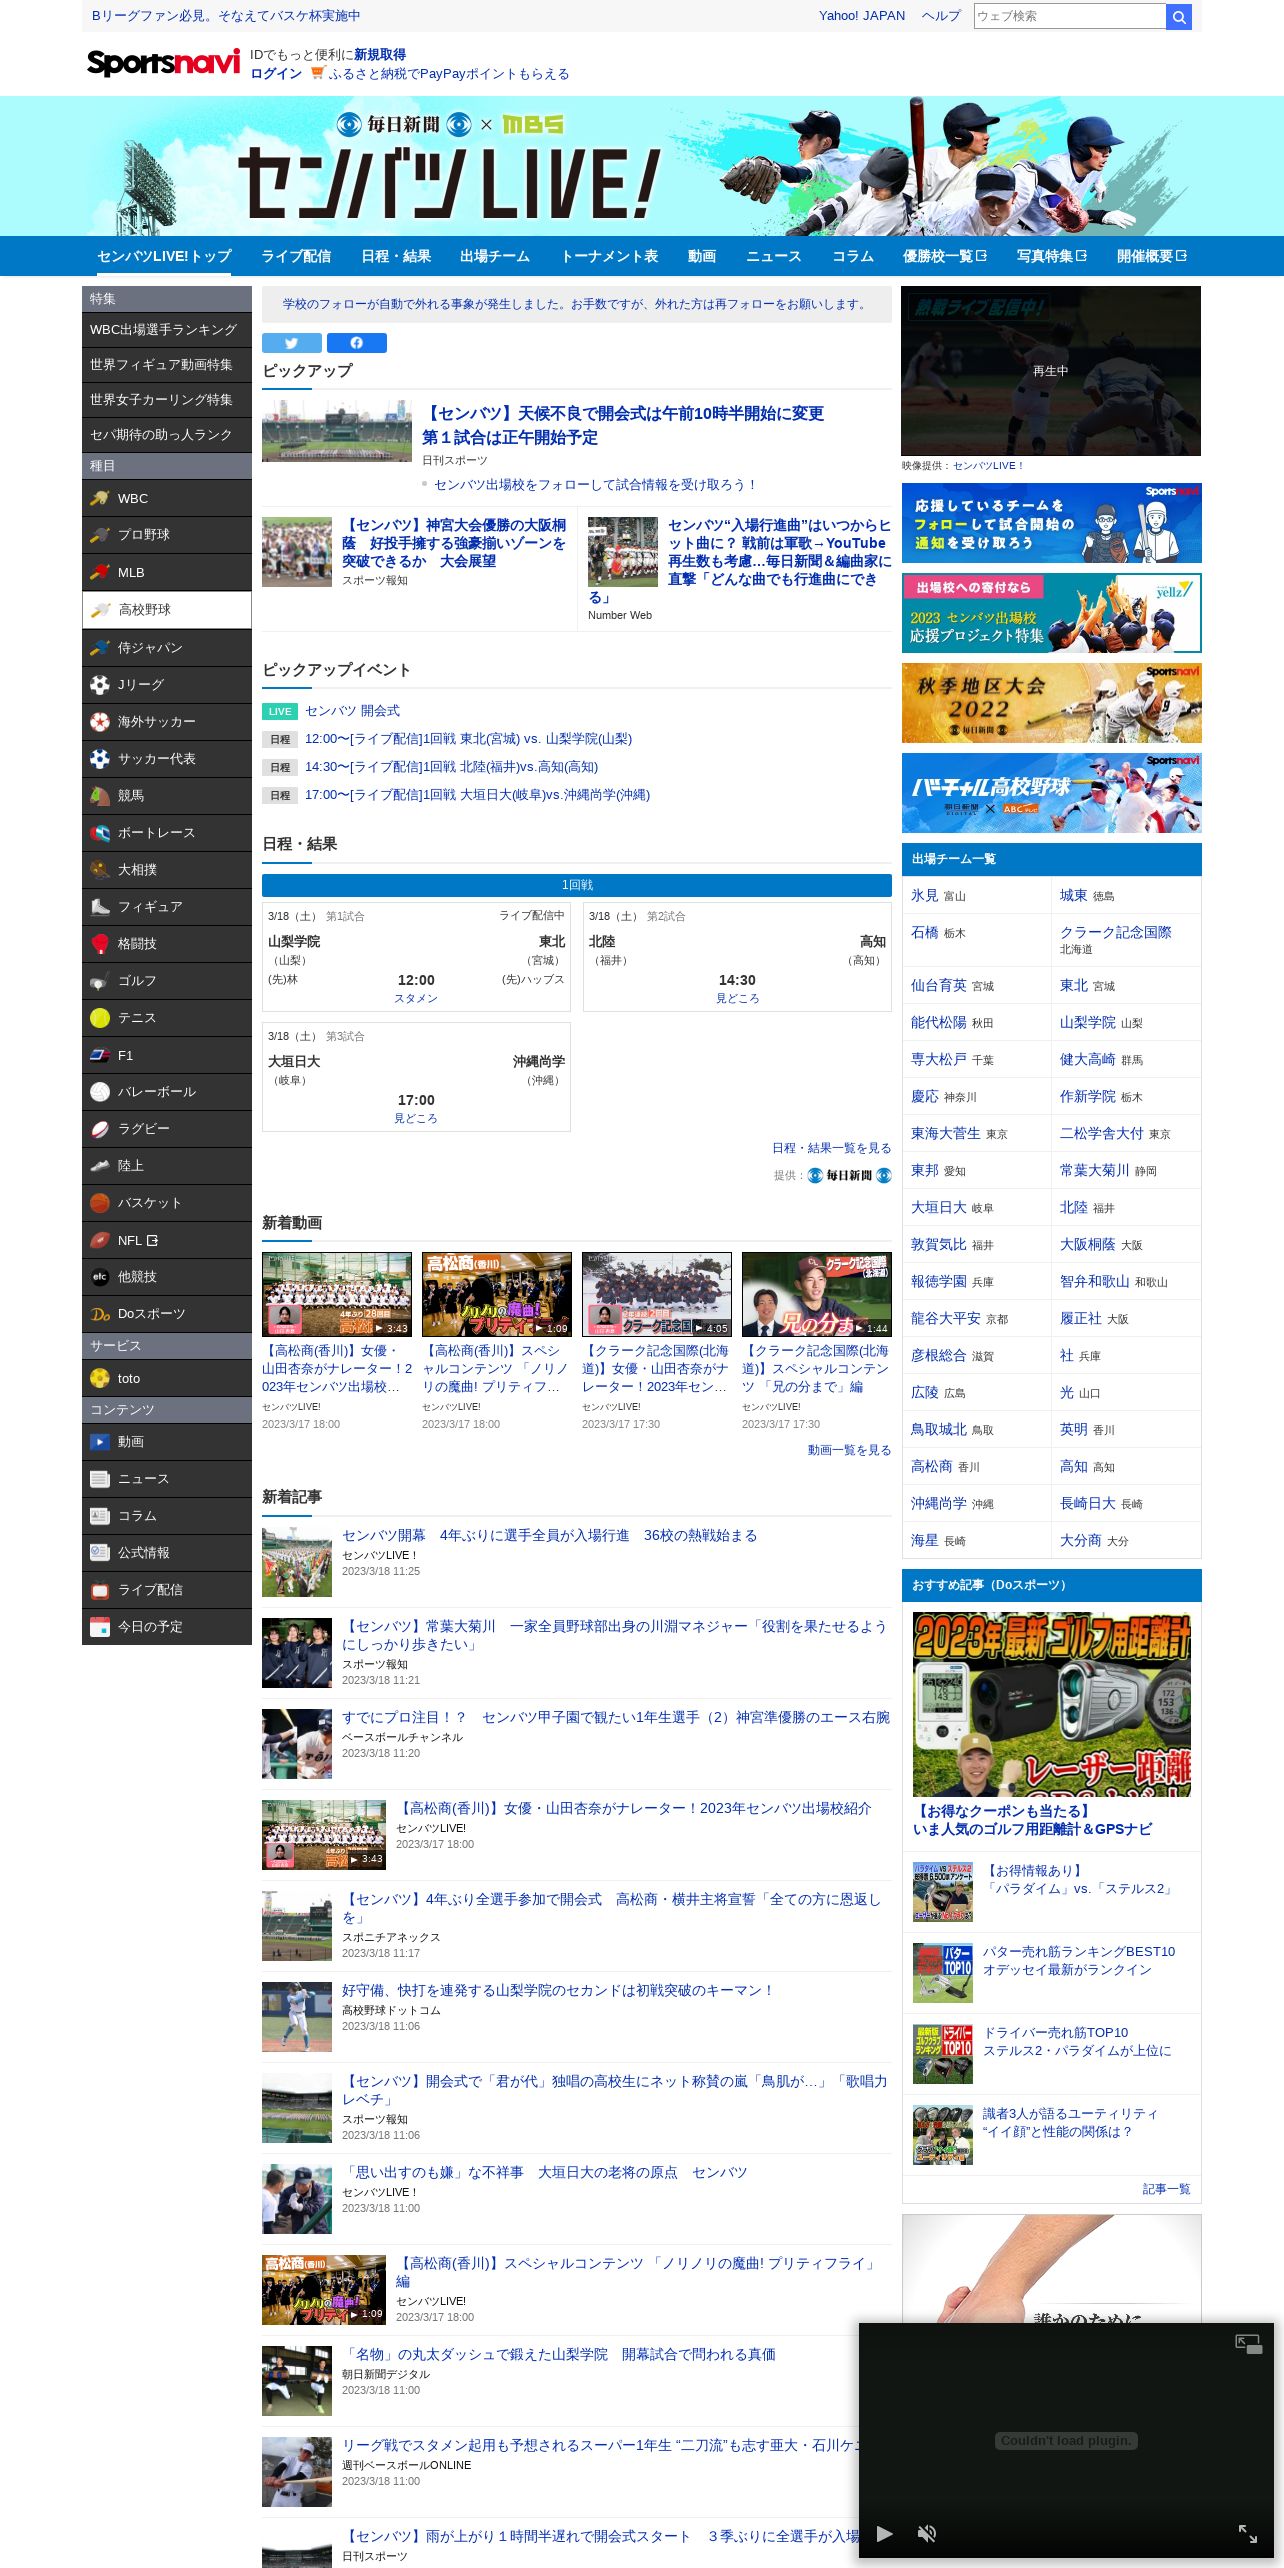The height and width of the screenshot is (2568, 1284).
Task: Unmute the floating video player
Action: click(927, 2533)
